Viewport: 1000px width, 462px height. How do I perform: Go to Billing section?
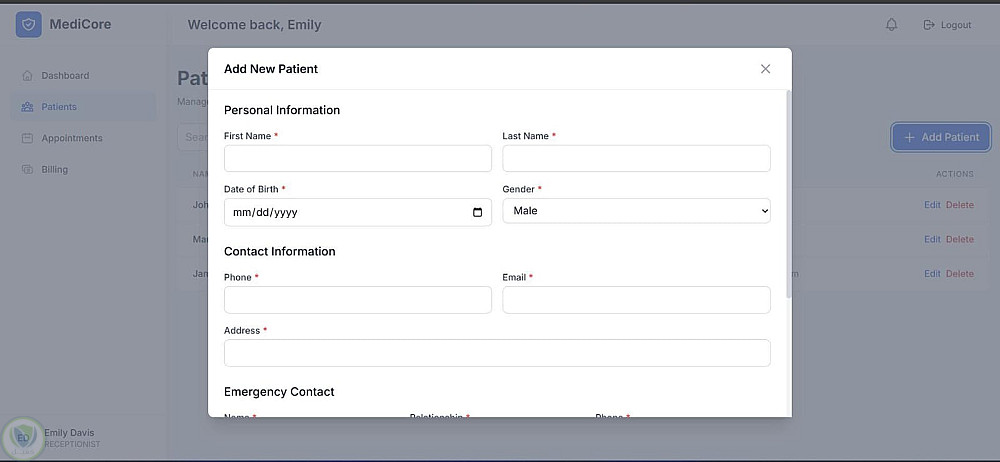[x=55, y=169]
